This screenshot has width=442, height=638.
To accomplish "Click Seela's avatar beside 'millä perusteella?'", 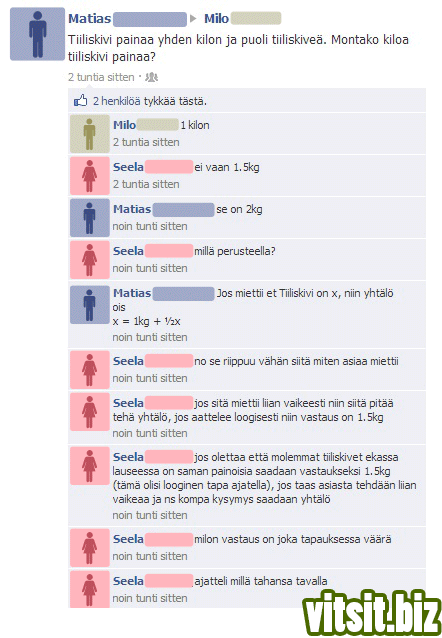I will tap(90, 260).
